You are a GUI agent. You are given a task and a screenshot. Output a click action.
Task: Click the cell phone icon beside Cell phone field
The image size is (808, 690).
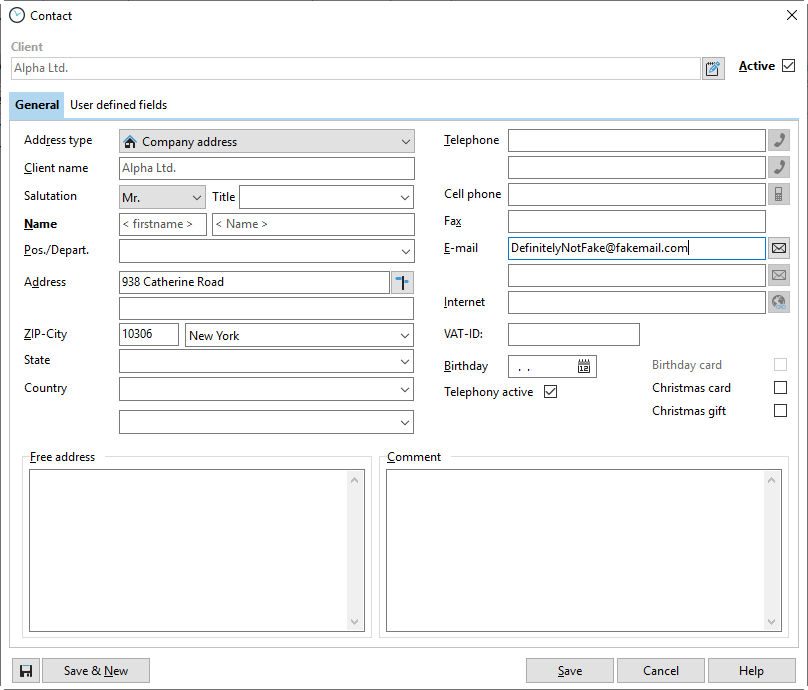(x=779, y=194)
